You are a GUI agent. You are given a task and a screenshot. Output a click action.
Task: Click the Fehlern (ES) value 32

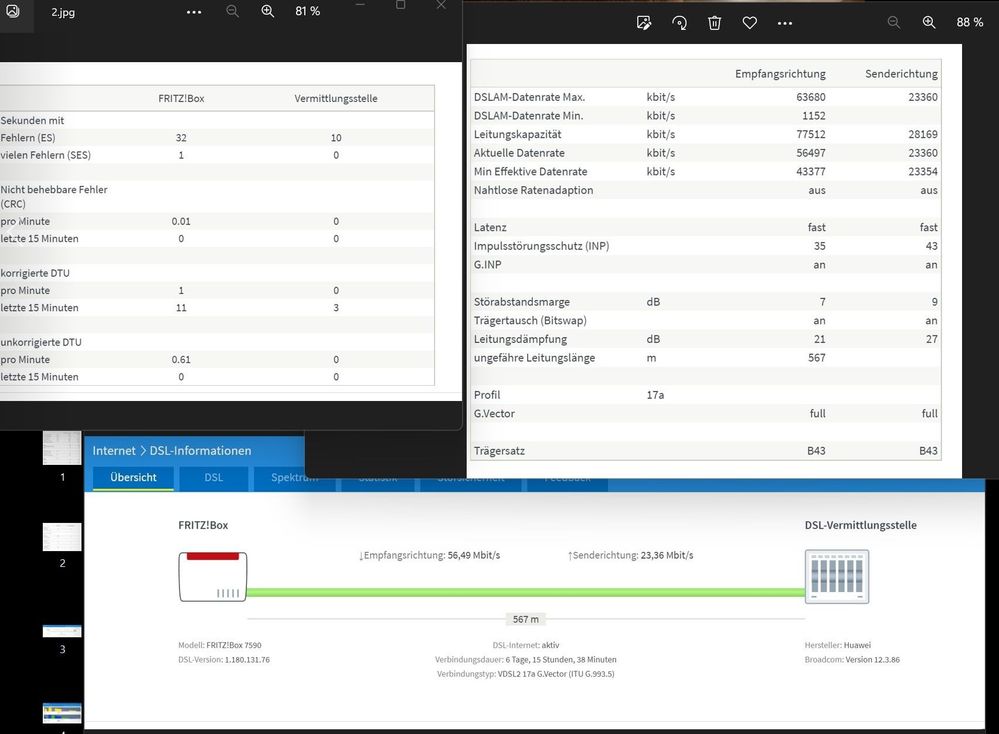pyautogui.click(x=181, y=138)
